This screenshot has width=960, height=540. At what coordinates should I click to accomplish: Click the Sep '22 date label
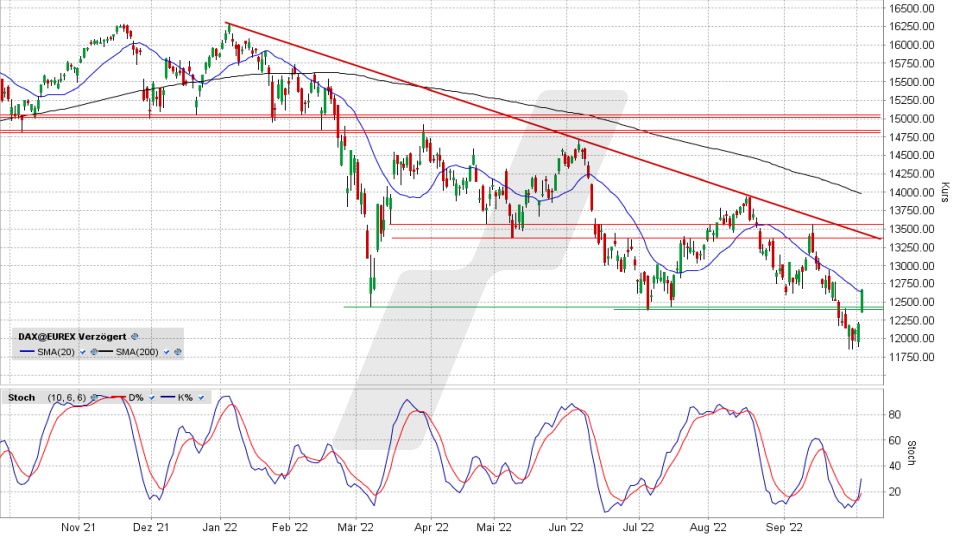pyautogui.click(x=784, y=527)
